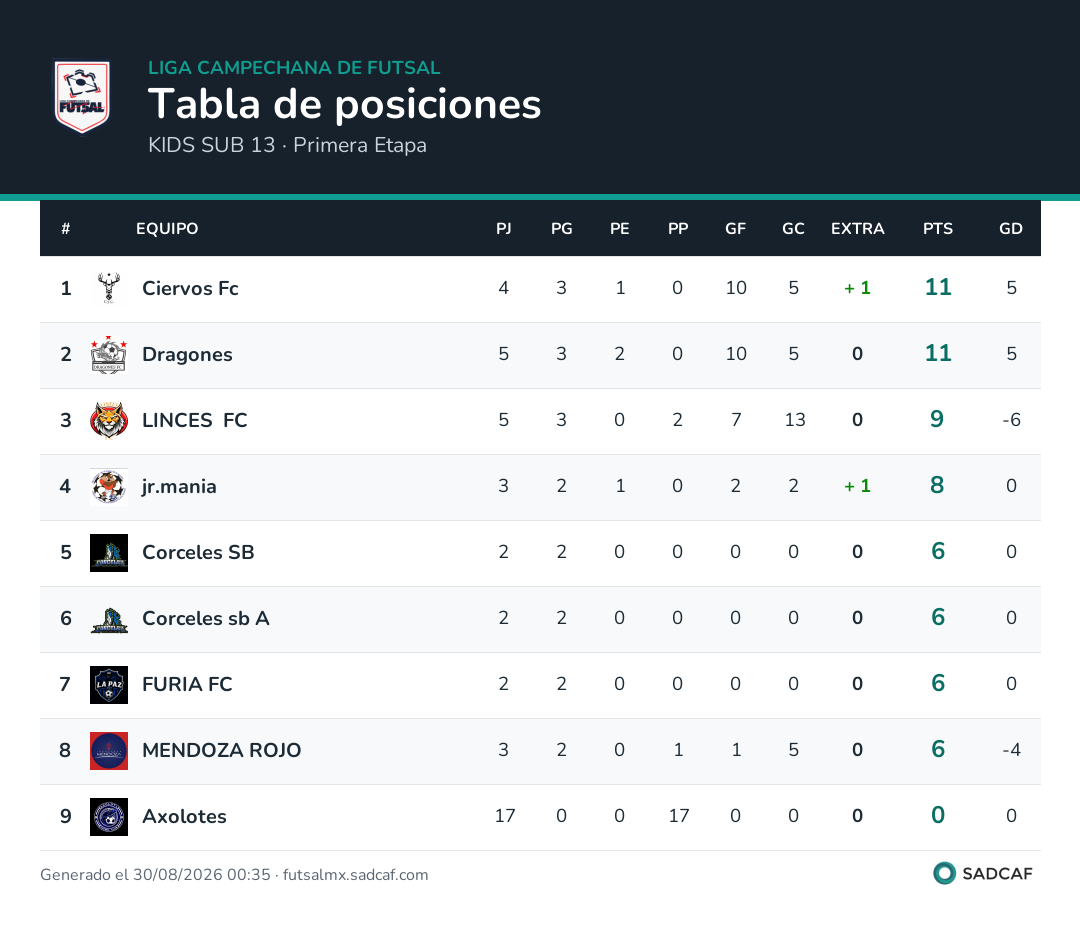Click the Corceles SB black logo
The image size is (1080, 926).
(x=109, y=553)
